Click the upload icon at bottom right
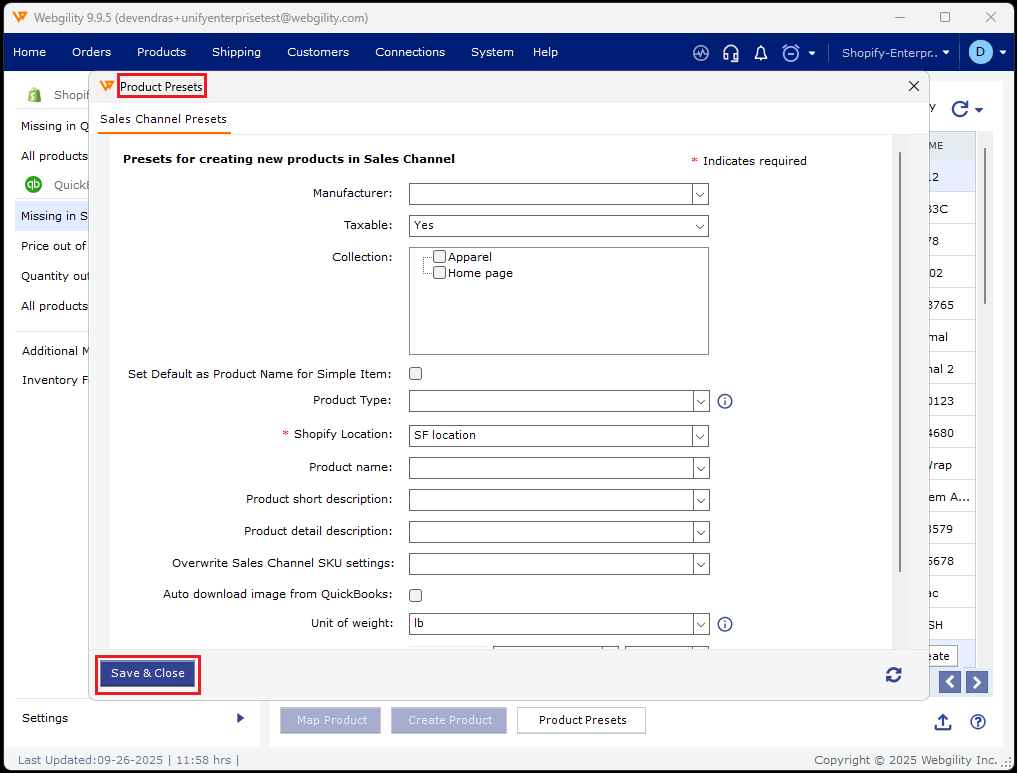 pyautogui.click(x=943, y=722)
